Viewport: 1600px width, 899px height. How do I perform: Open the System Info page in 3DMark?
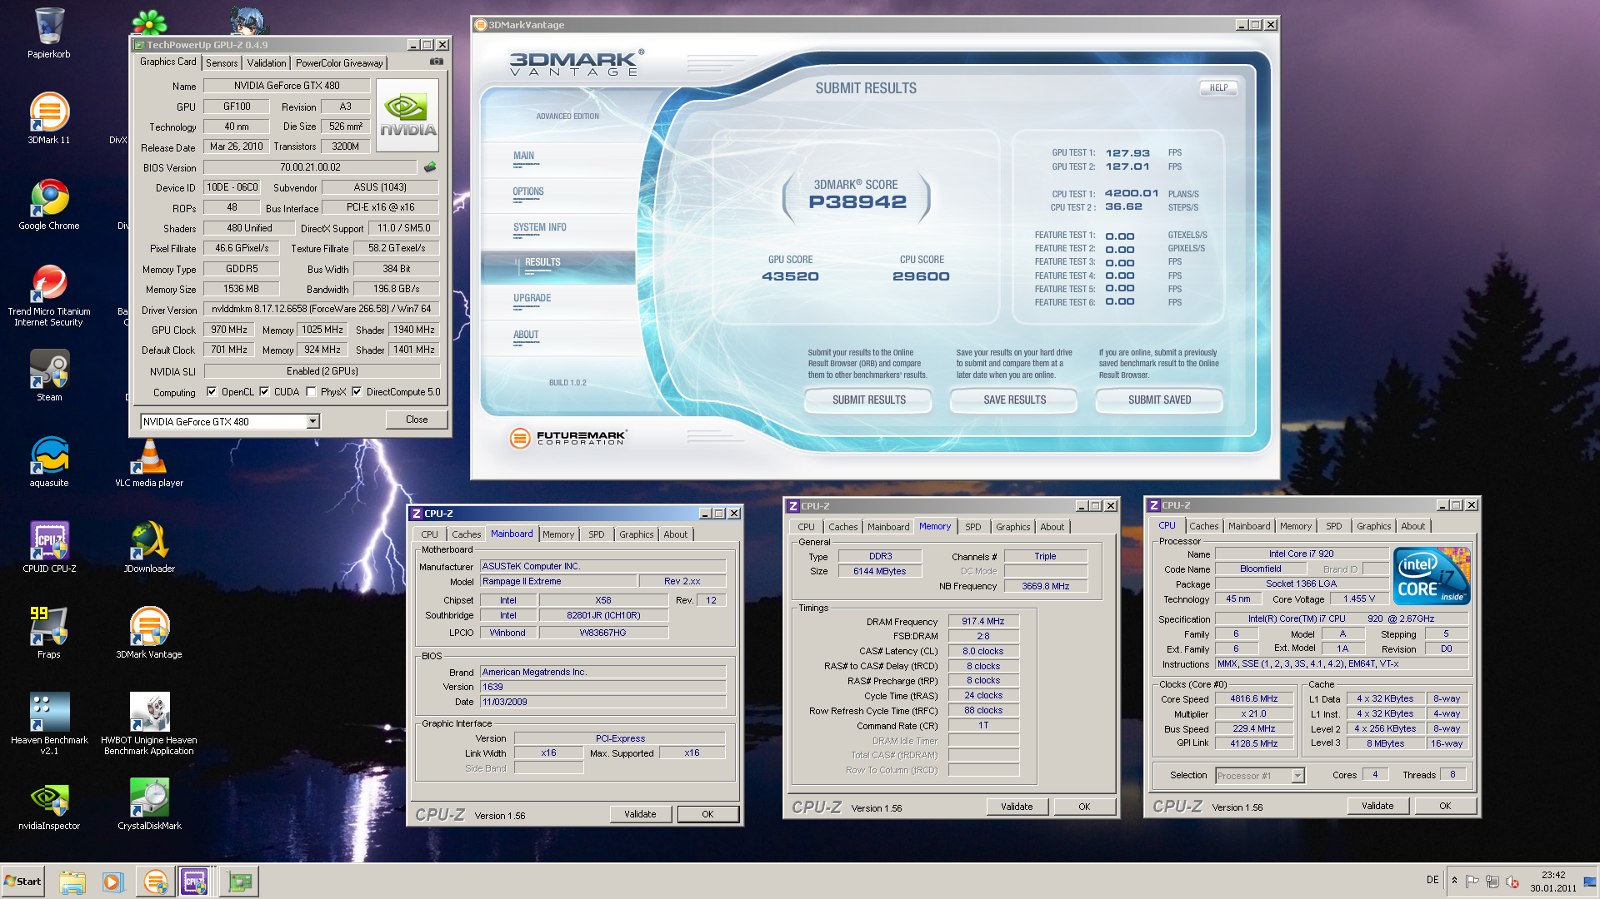pyautogui.click(x=540, y=228)
